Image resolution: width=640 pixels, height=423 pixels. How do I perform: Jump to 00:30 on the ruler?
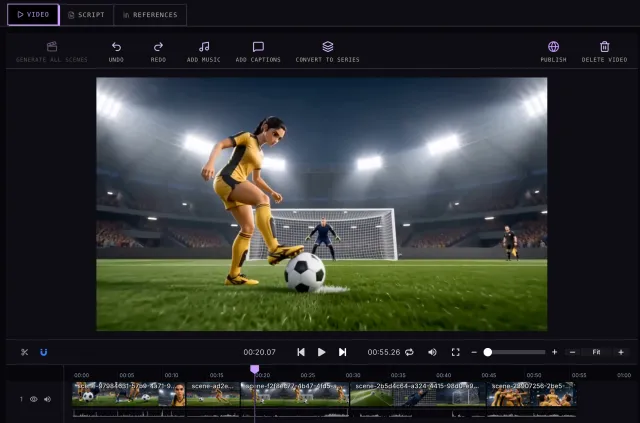click(353, 375)
